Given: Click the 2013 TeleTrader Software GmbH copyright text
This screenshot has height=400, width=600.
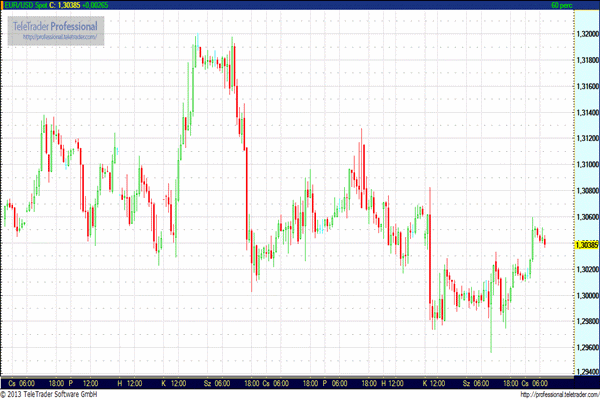Looking at the screenshot, I should tap(50, 394).
